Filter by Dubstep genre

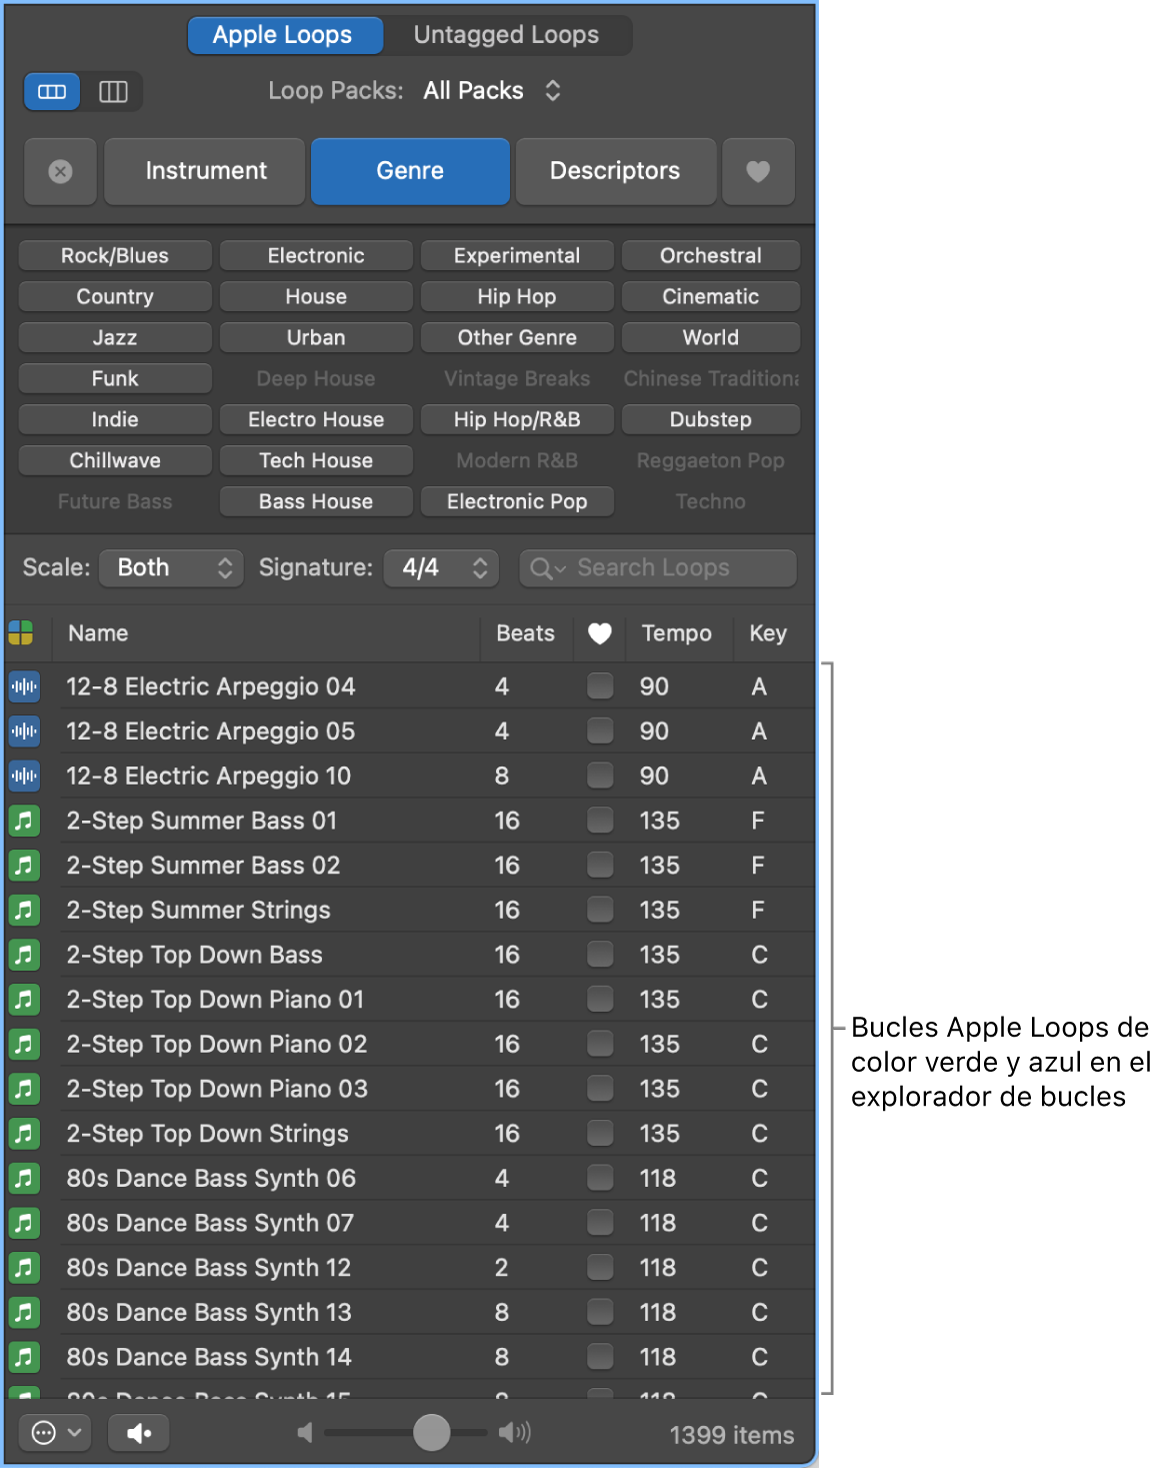pos(710,419)
